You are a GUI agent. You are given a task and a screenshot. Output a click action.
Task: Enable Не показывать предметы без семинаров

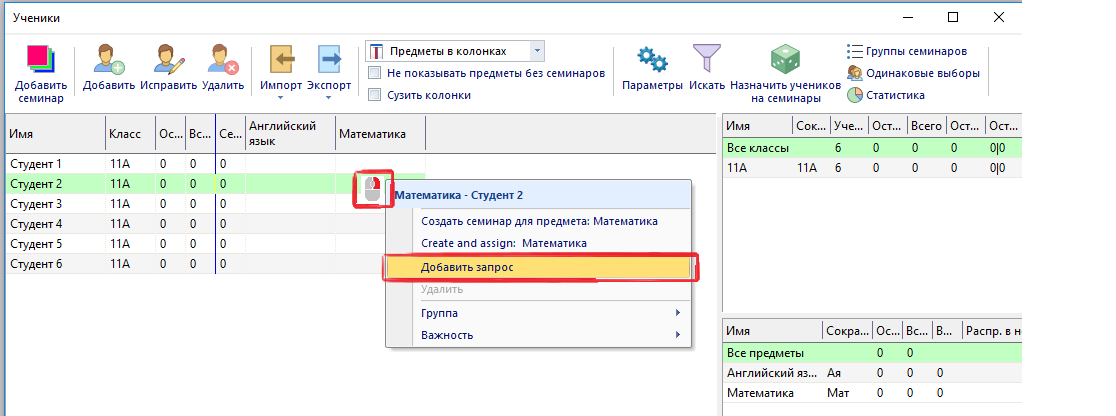pos(375,73)
